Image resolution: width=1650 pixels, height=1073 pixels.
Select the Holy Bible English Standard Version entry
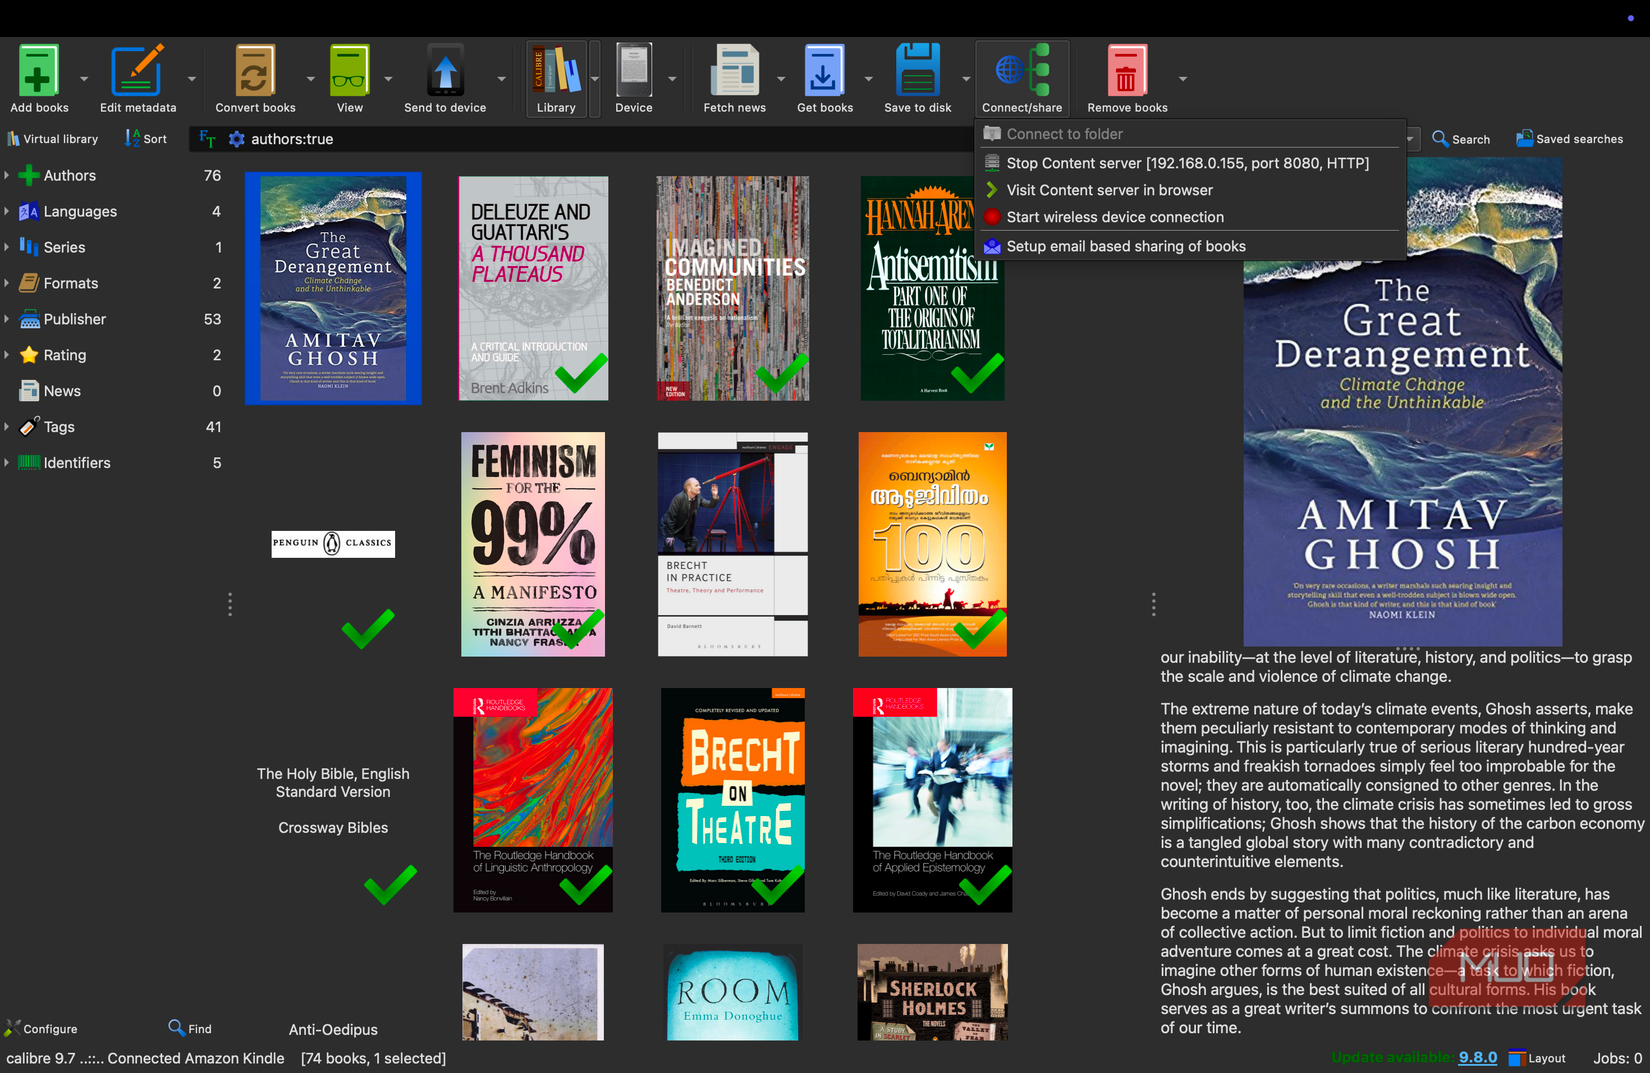pos(333,800)
